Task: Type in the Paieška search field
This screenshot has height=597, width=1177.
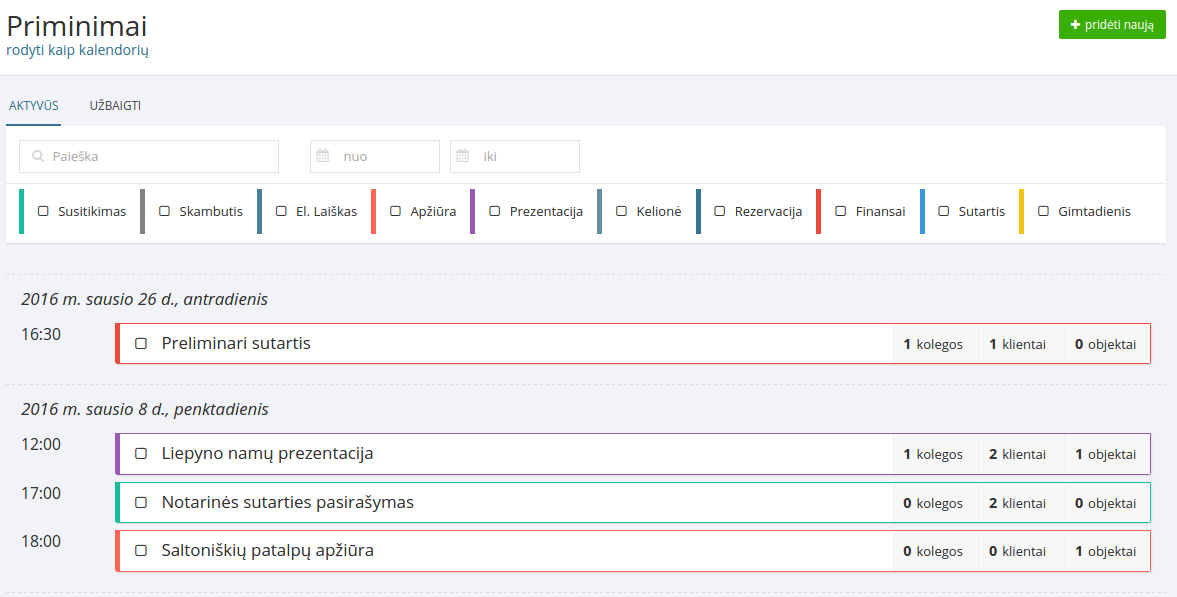Action: pos(160,157)
